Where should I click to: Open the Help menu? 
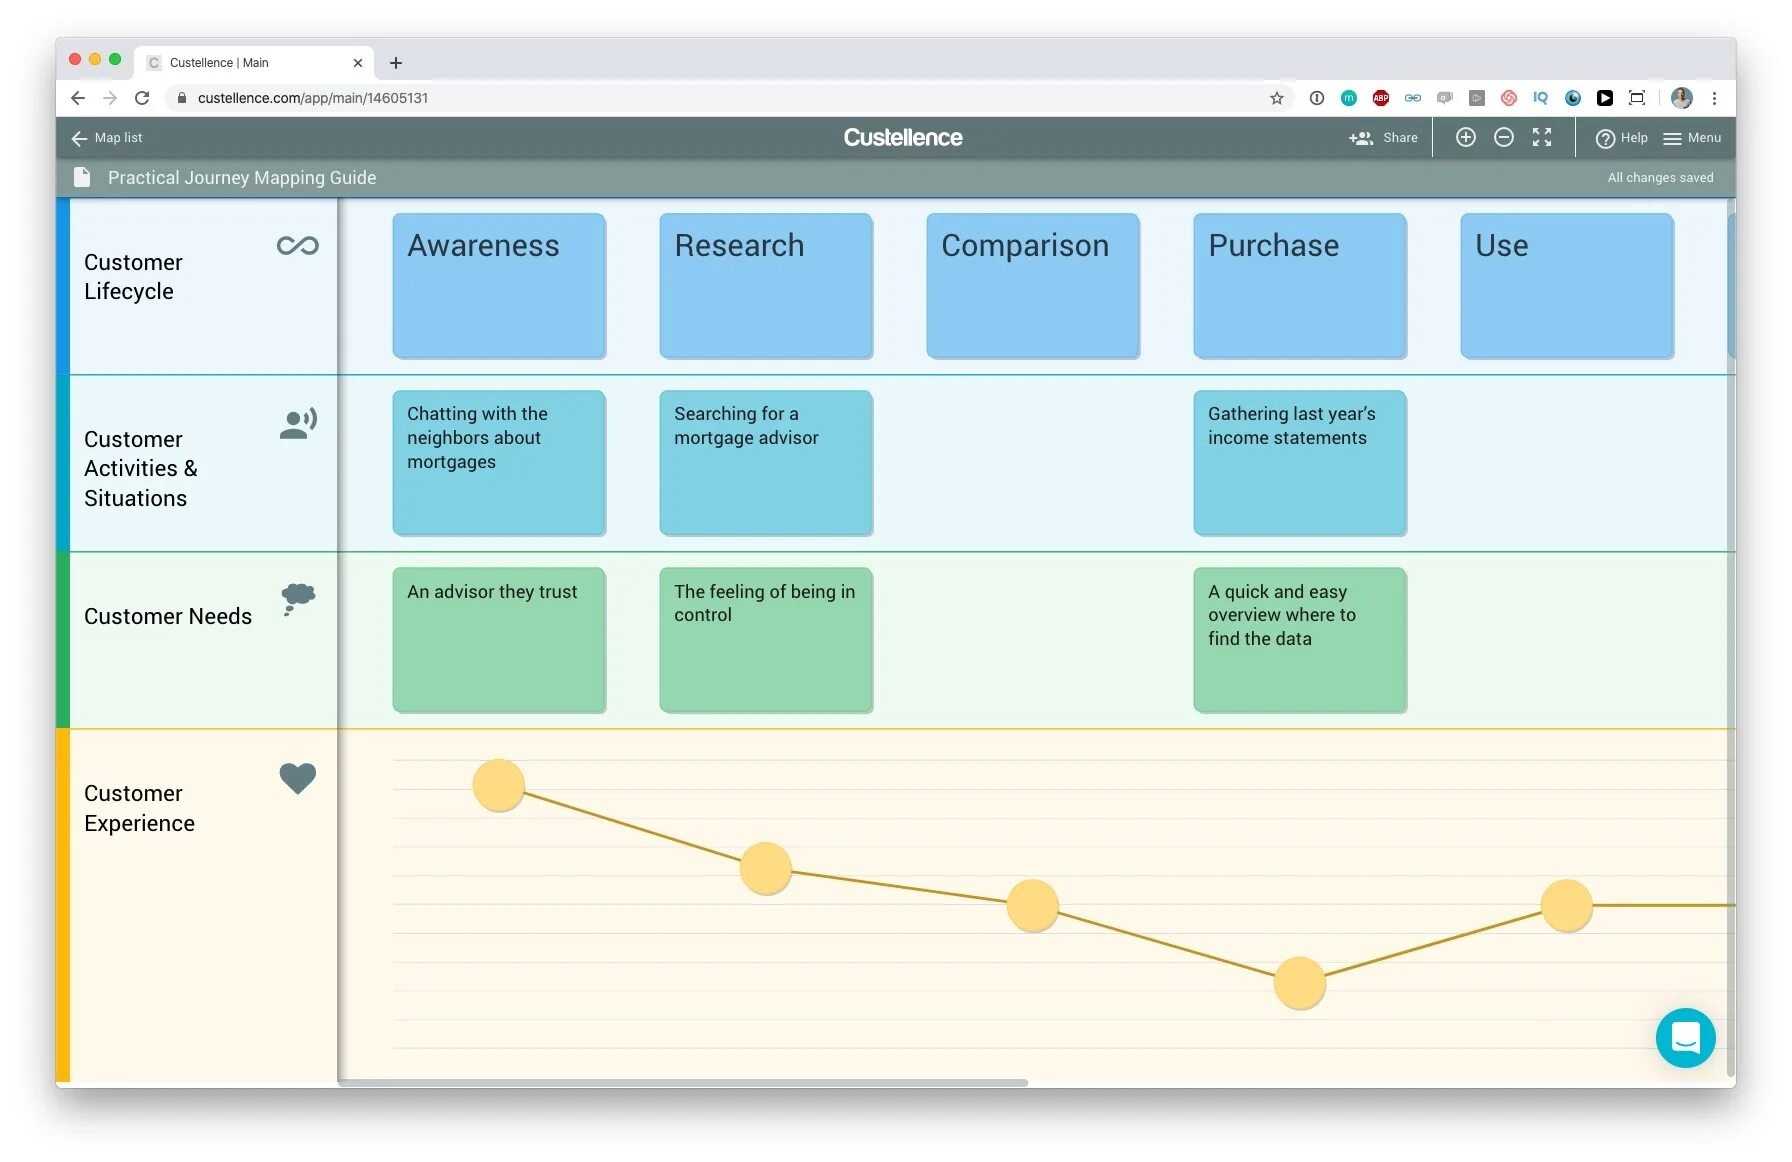pos(1621,138)
